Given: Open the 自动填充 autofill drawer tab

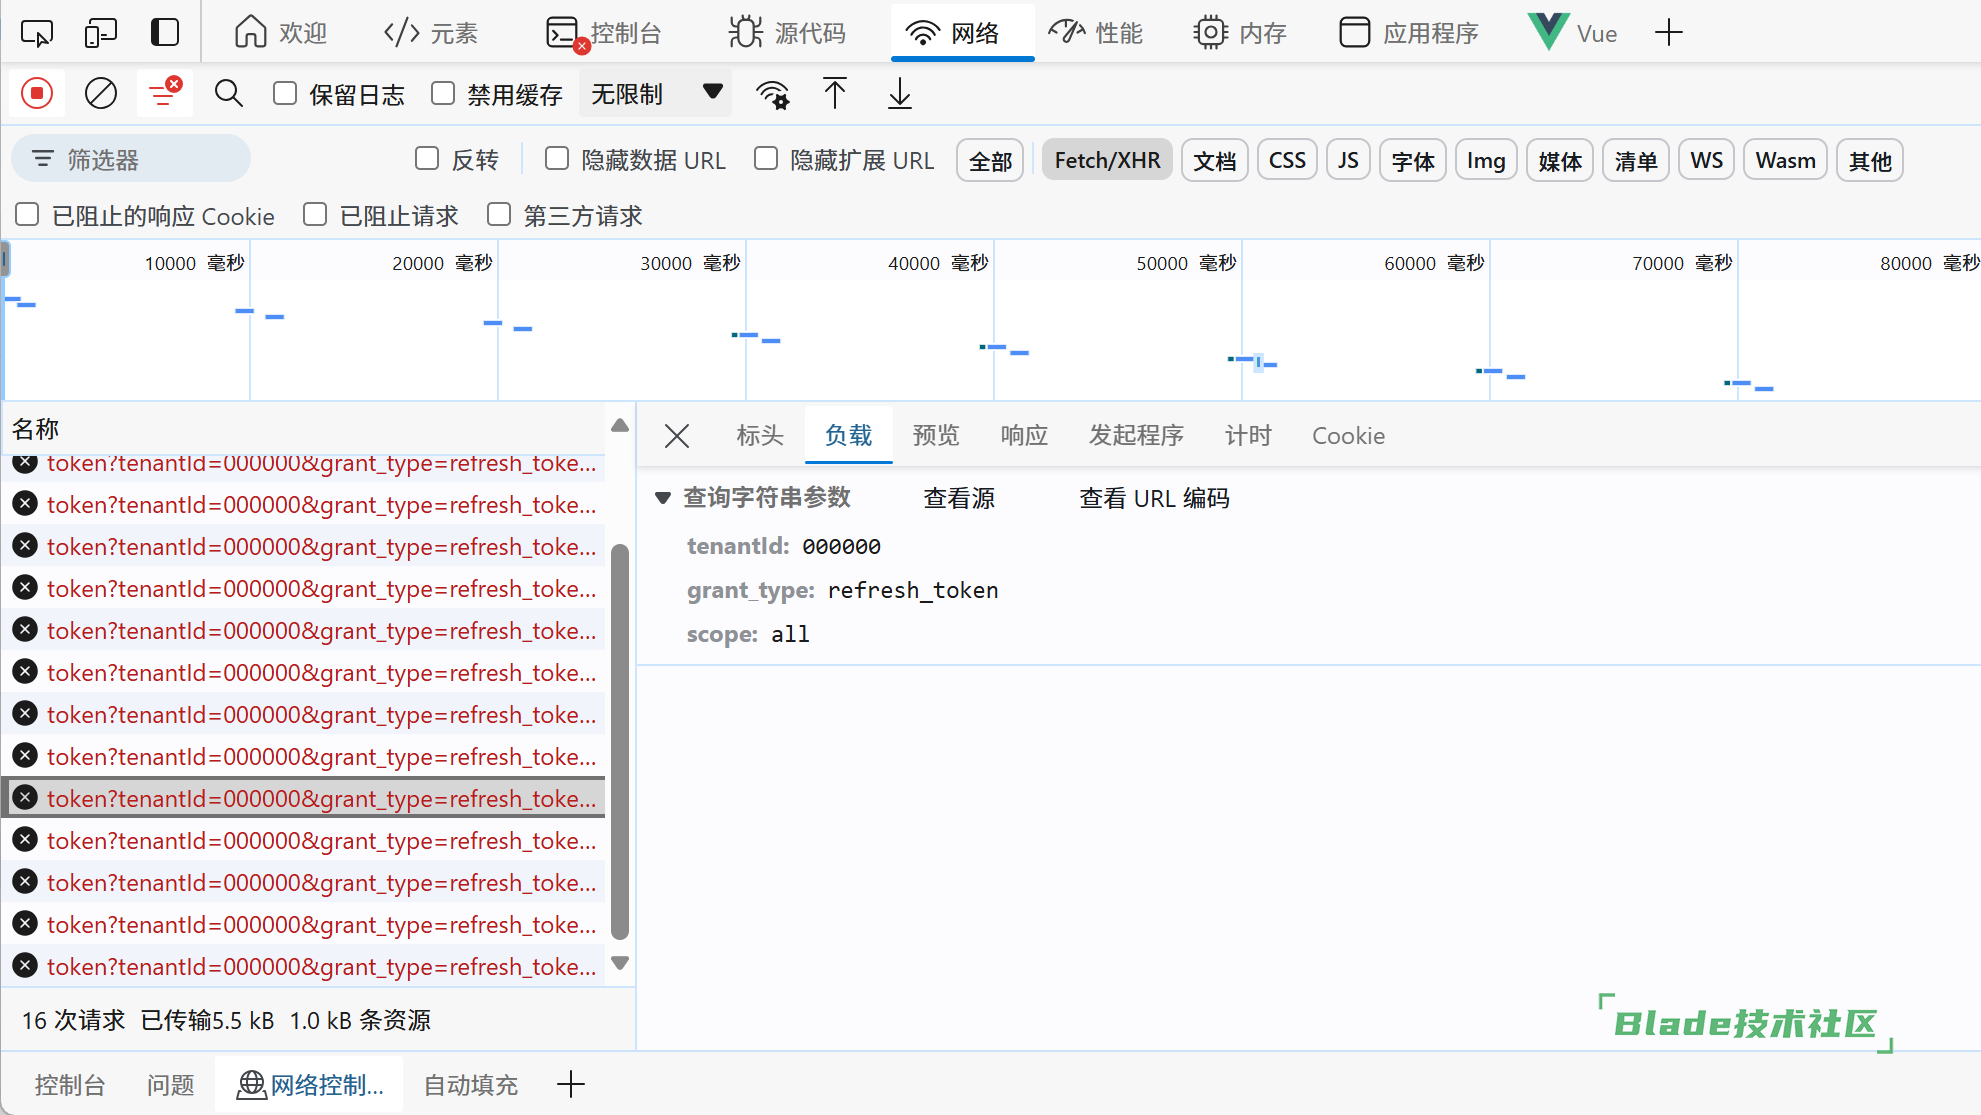Looking at the screenshot, I should click(x=471, y=1085).
